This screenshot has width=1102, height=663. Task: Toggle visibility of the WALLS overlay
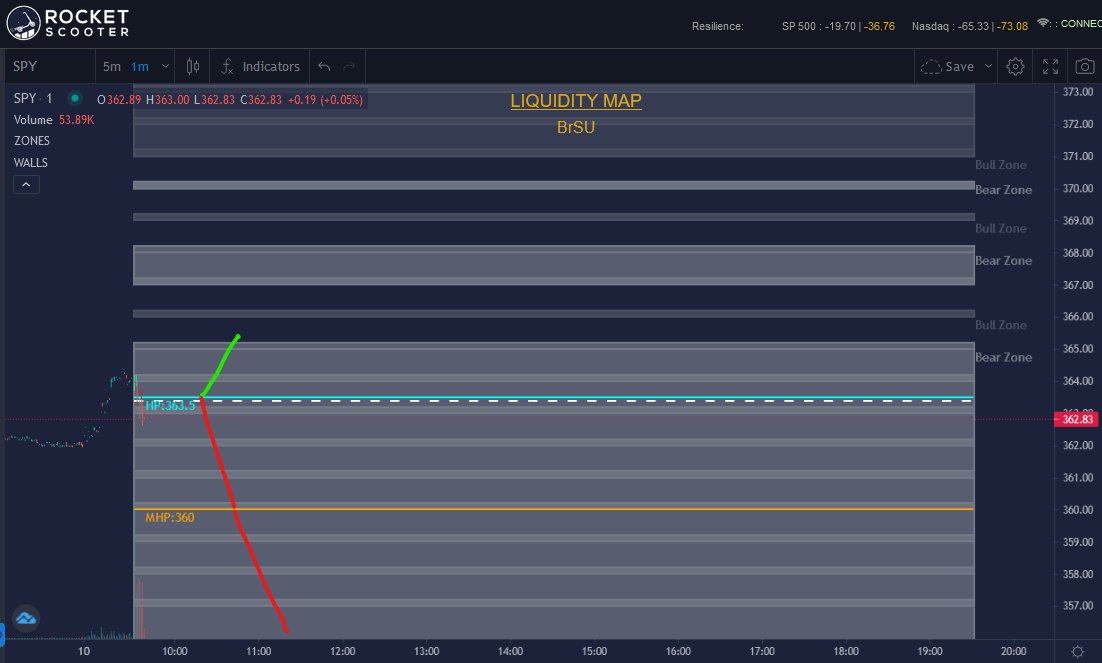(x=30, y=162)
